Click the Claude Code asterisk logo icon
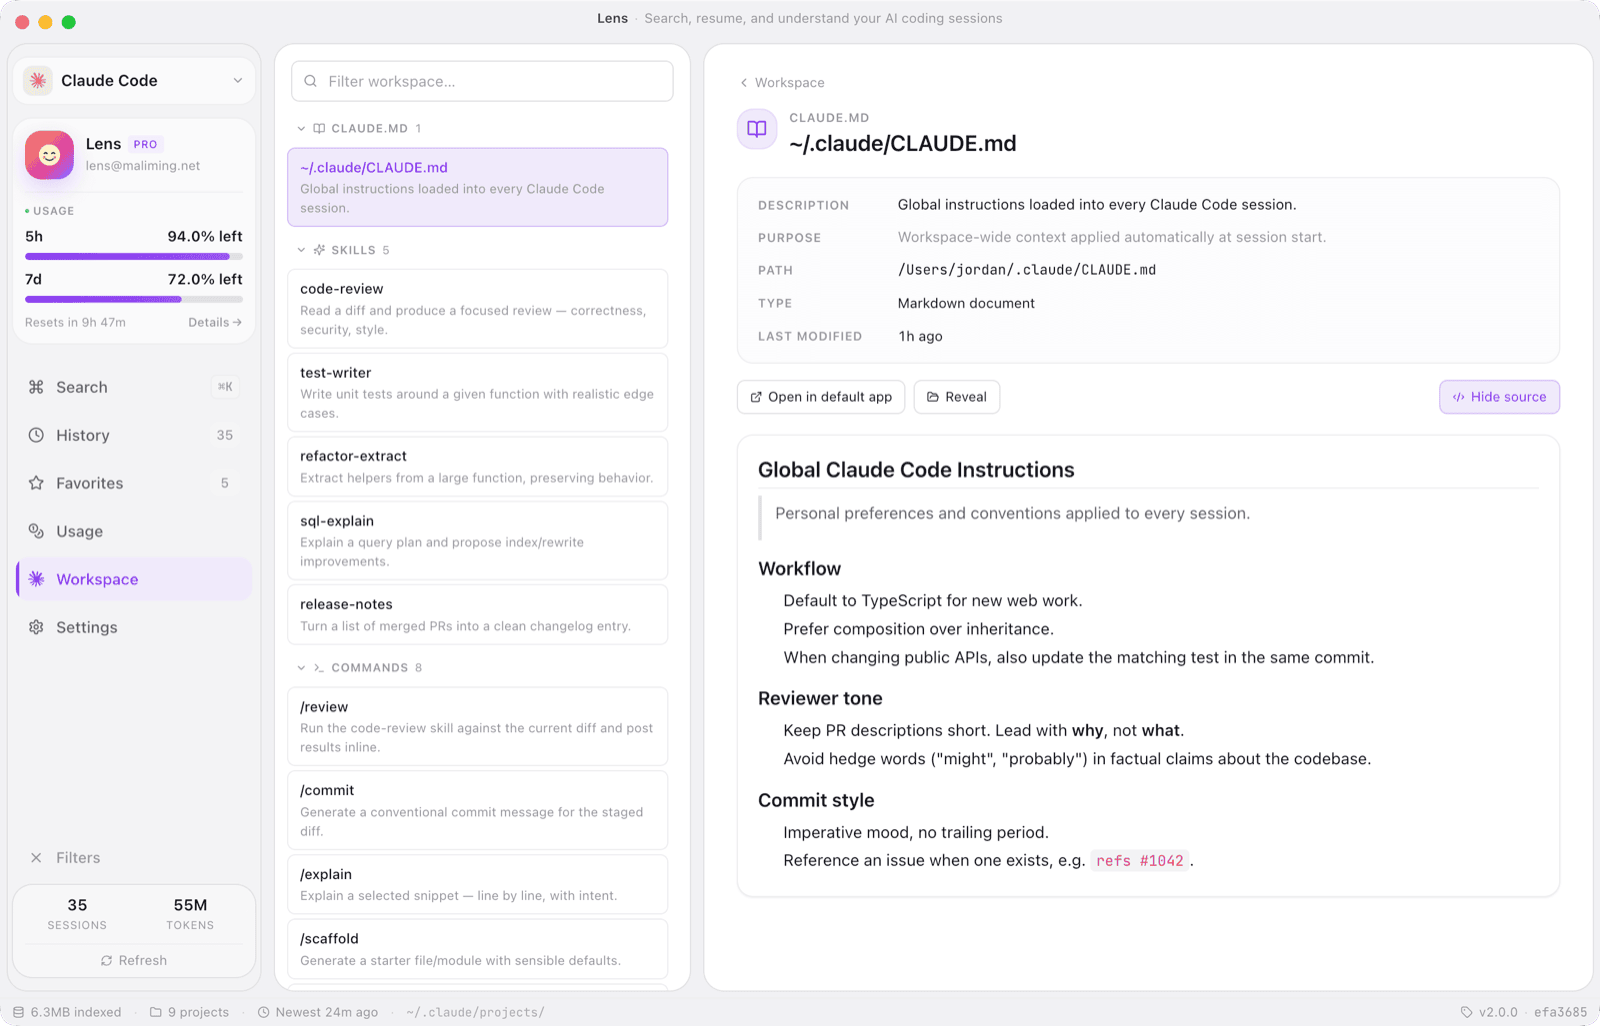Viewport: 1600px width, 1026px height. click(x=38, y=81)
